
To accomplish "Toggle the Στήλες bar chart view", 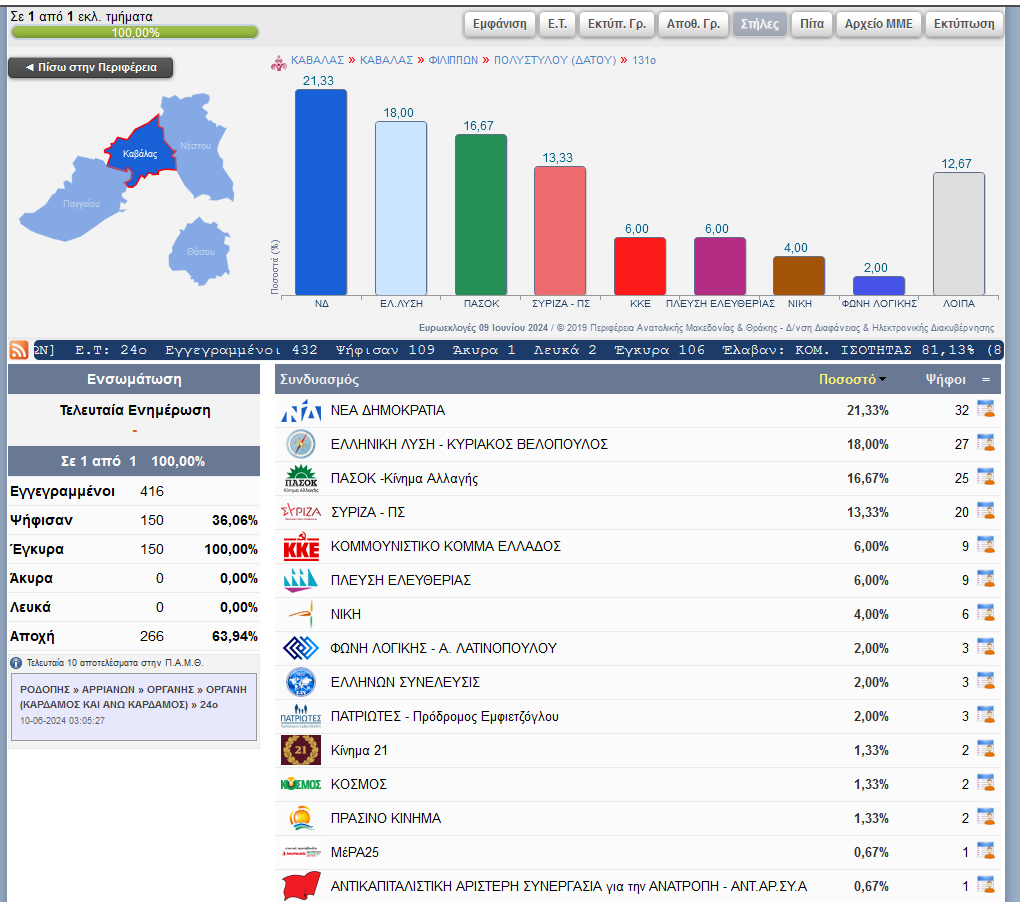I will pyautogui.click(x=760, y=24).
